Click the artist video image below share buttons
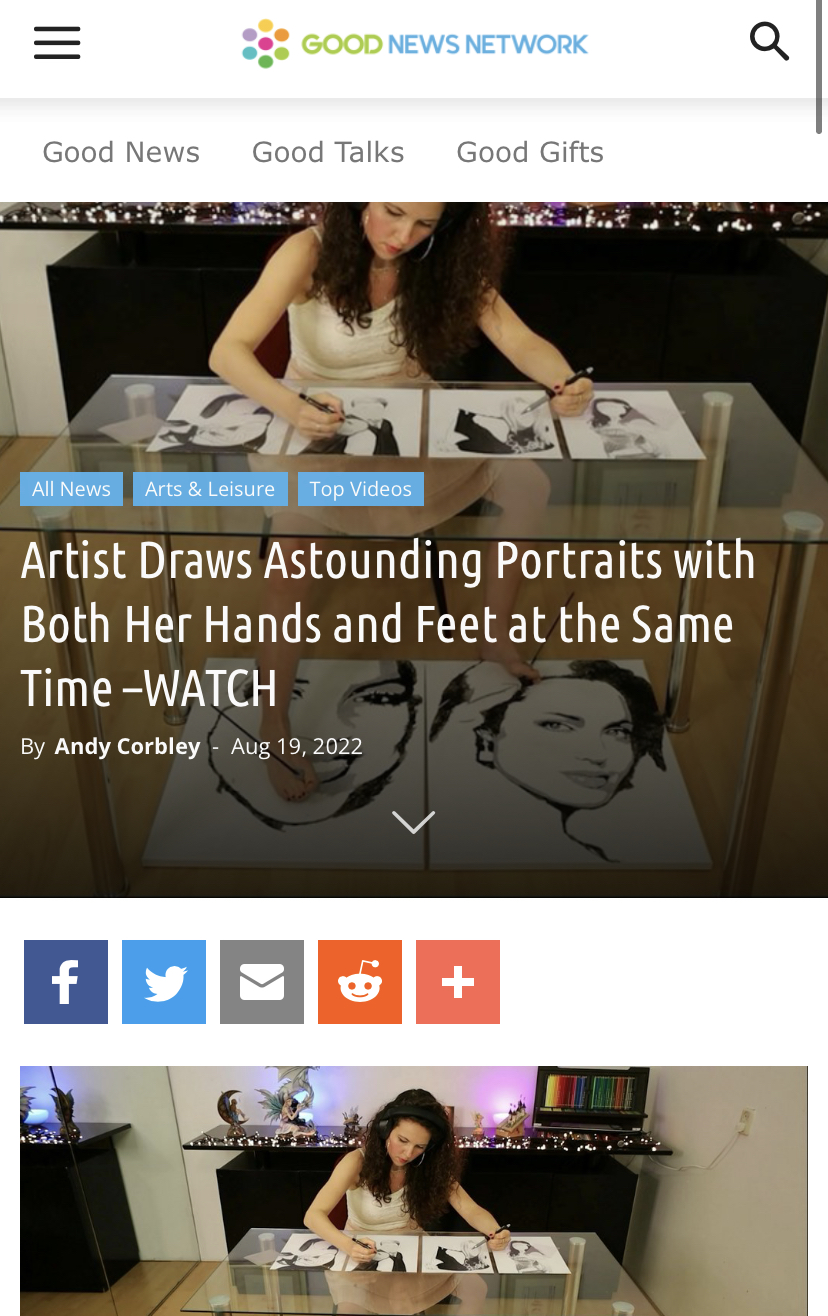Screen dimensions: 828x1316 click(414, 1191)
